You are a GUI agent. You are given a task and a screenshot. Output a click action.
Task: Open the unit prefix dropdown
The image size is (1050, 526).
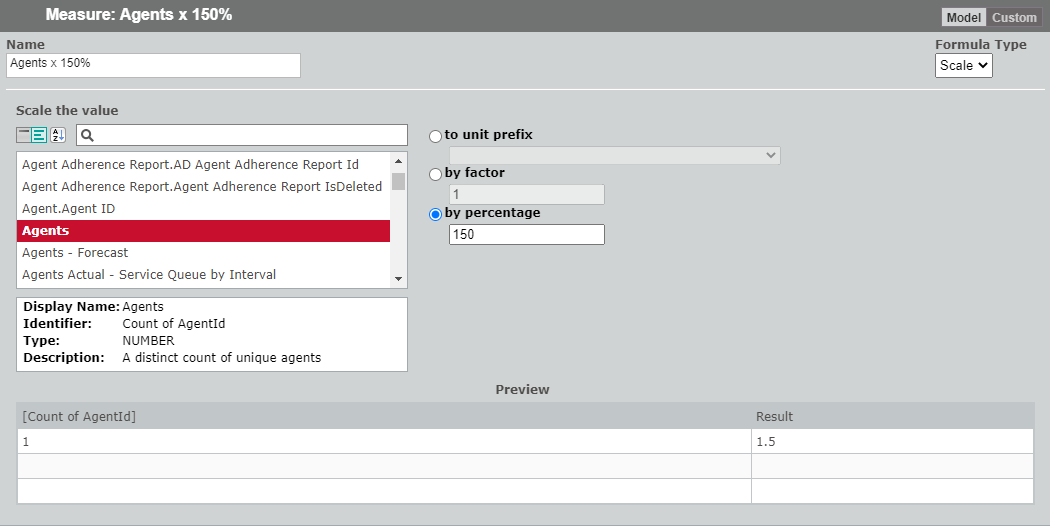click(614, 155)
